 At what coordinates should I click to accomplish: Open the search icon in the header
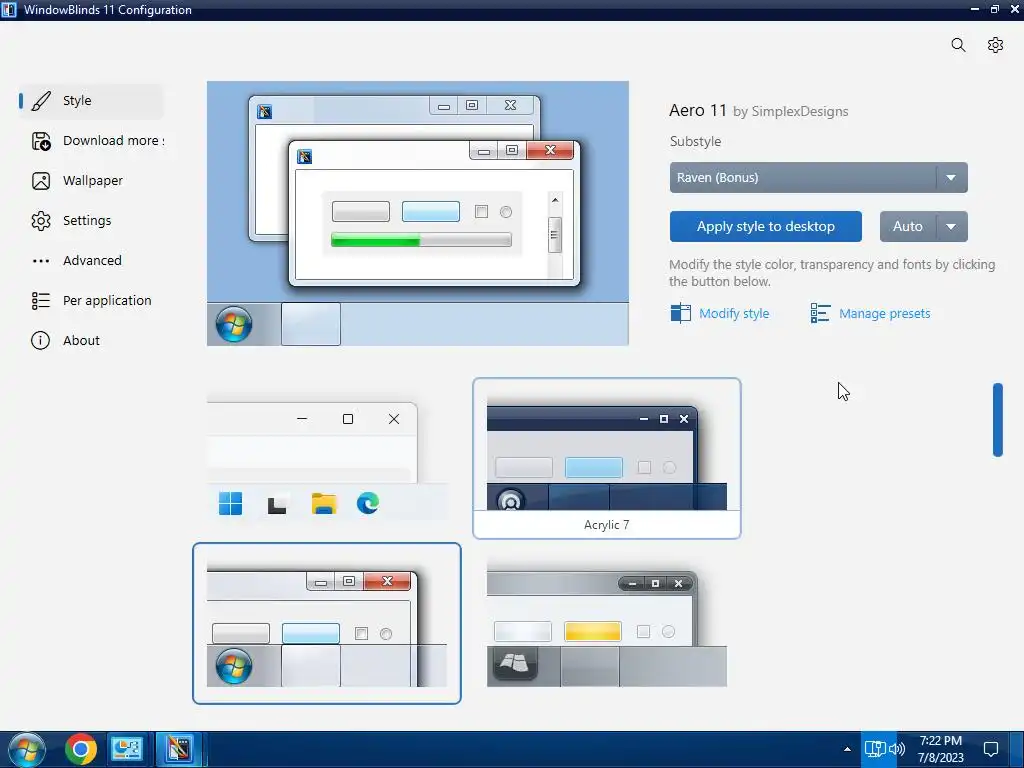958,45
